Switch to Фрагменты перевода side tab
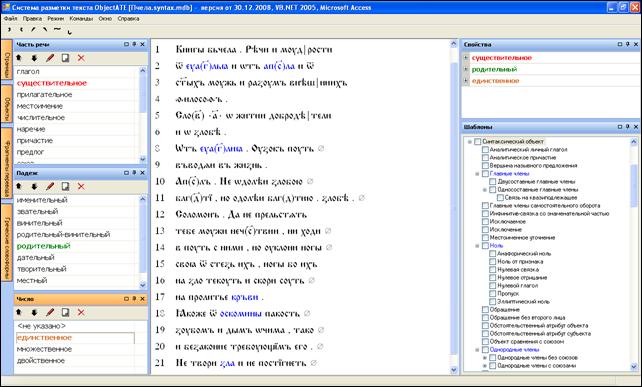Screen dimensions: 642x387 click(x=7, y=163)
